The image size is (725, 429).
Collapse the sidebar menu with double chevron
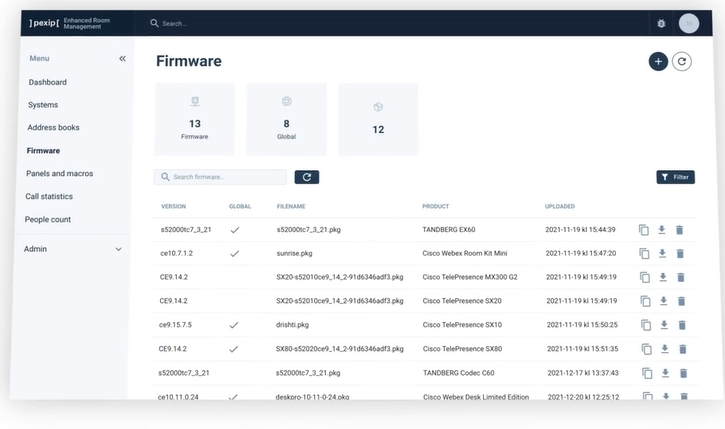(122, 58)
